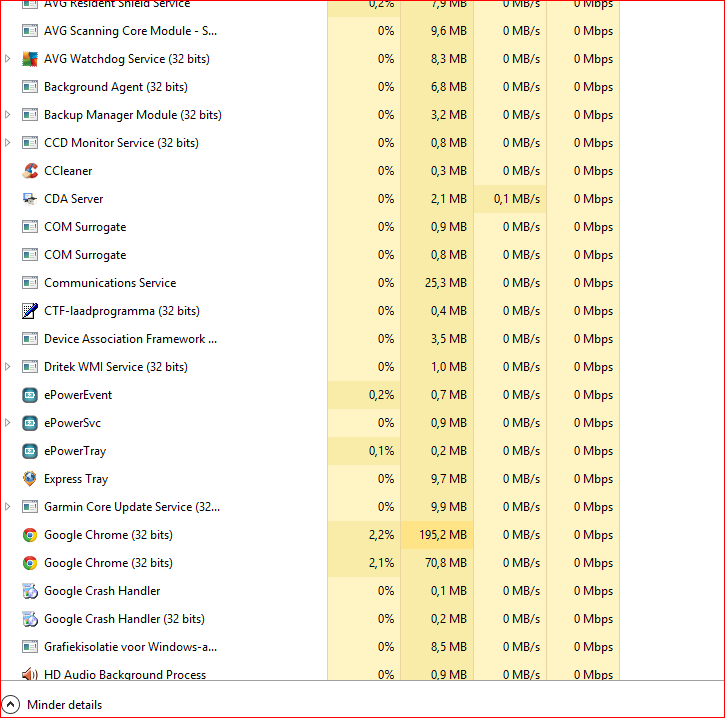Screen dimensions: 725x718
Task: Click the Minder details button
Action: (x=64, y=705)
